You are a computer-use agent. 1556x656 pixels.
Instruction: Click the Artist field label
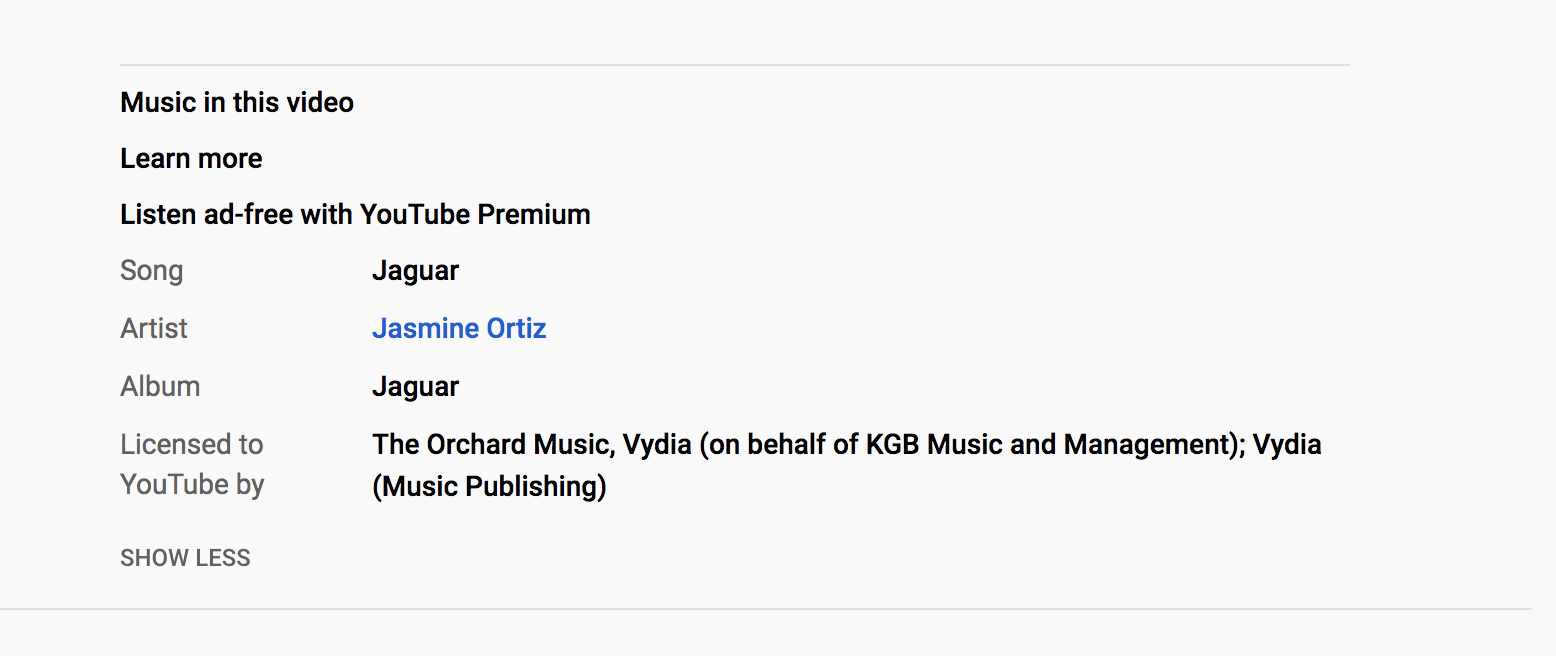(154, 328)
